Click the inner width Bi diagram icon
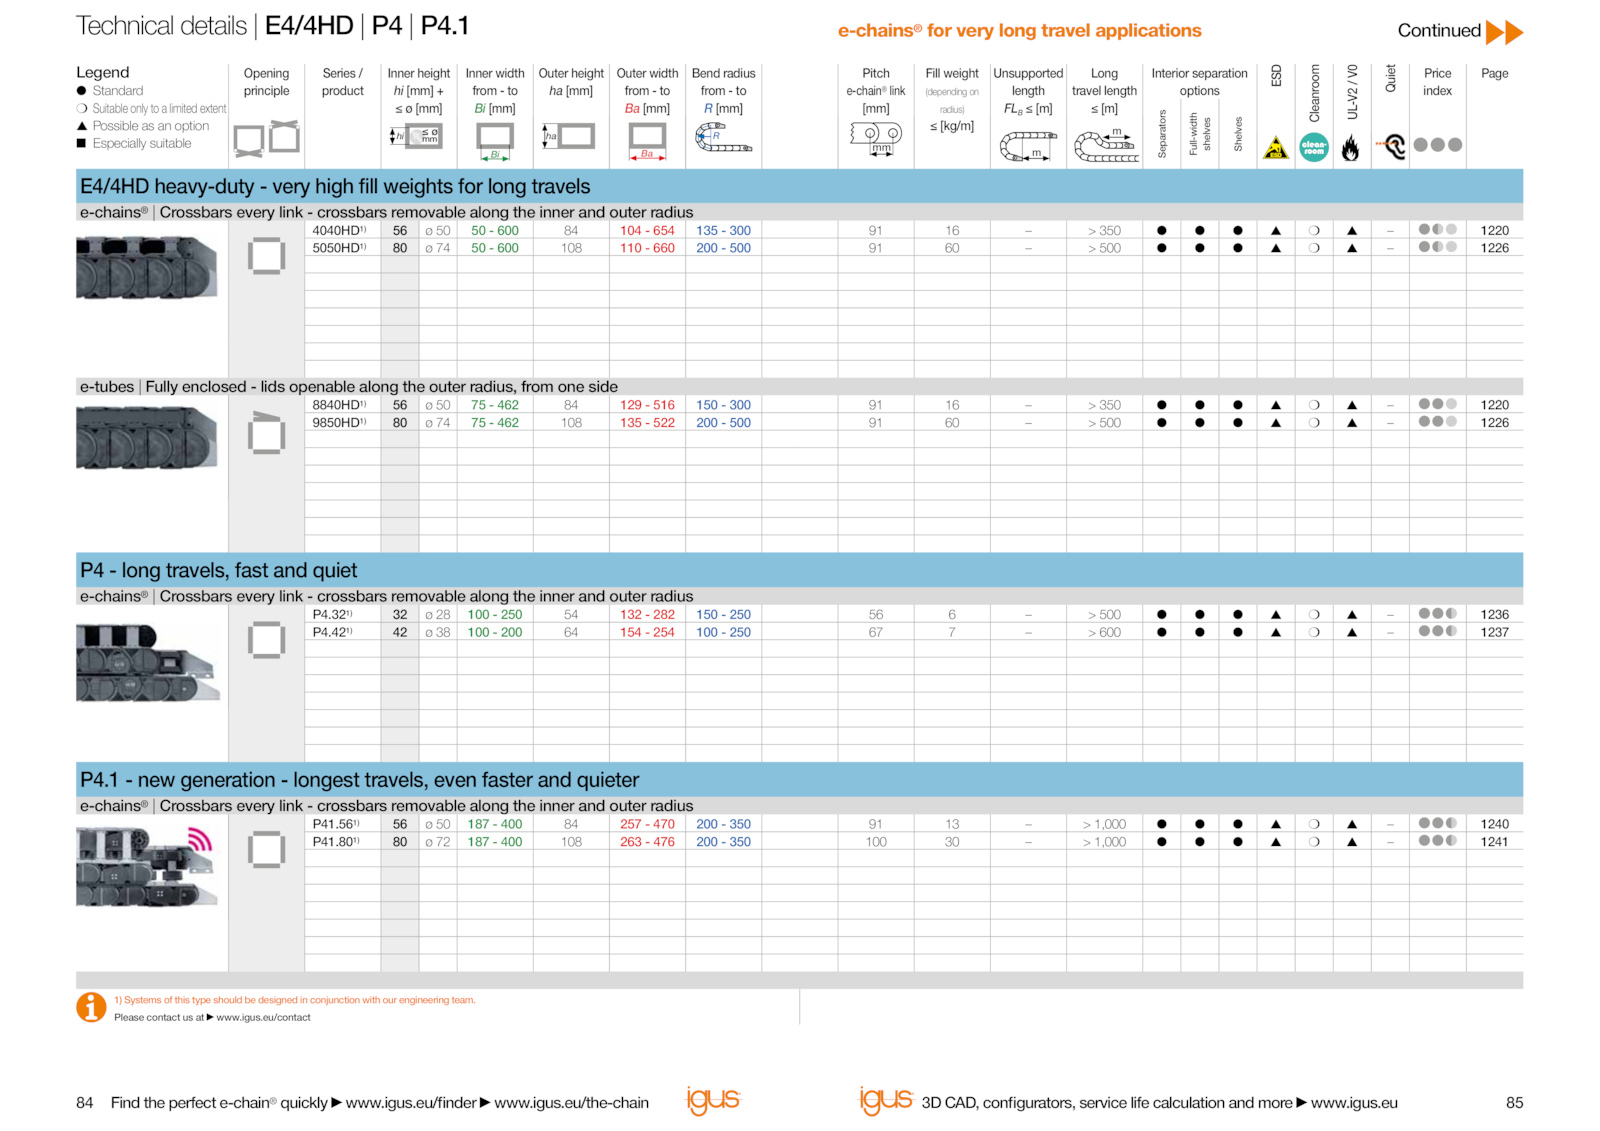The width and height of the screenshot is (1600, 1131). coord(495,141)
